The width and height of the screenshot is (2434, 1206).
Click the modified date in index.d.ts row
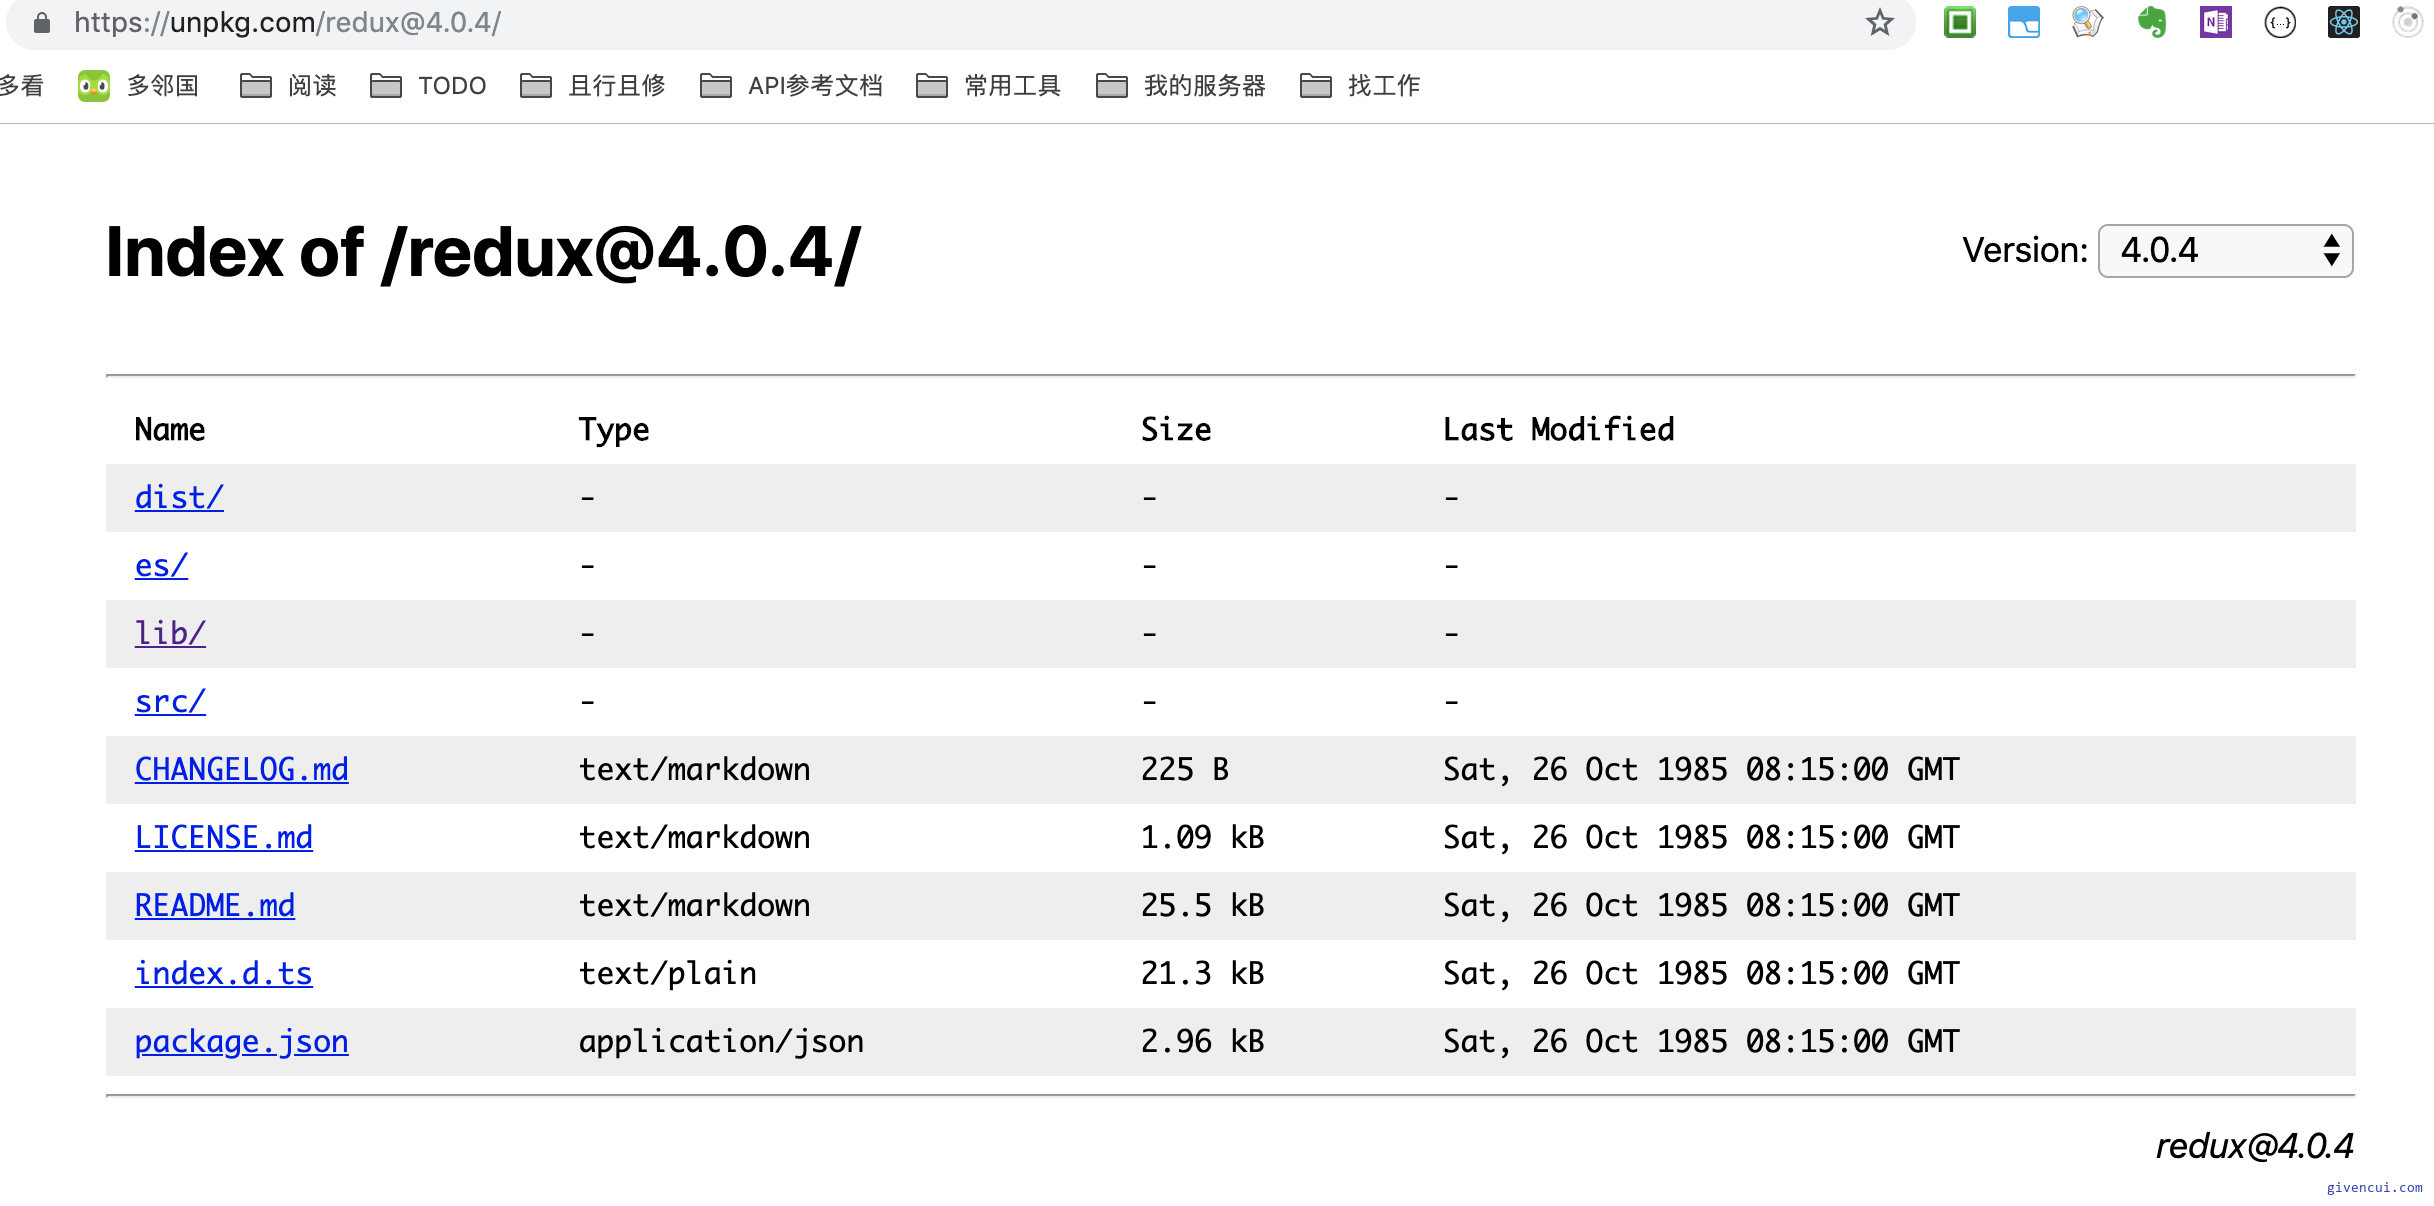coord(1701,973)
